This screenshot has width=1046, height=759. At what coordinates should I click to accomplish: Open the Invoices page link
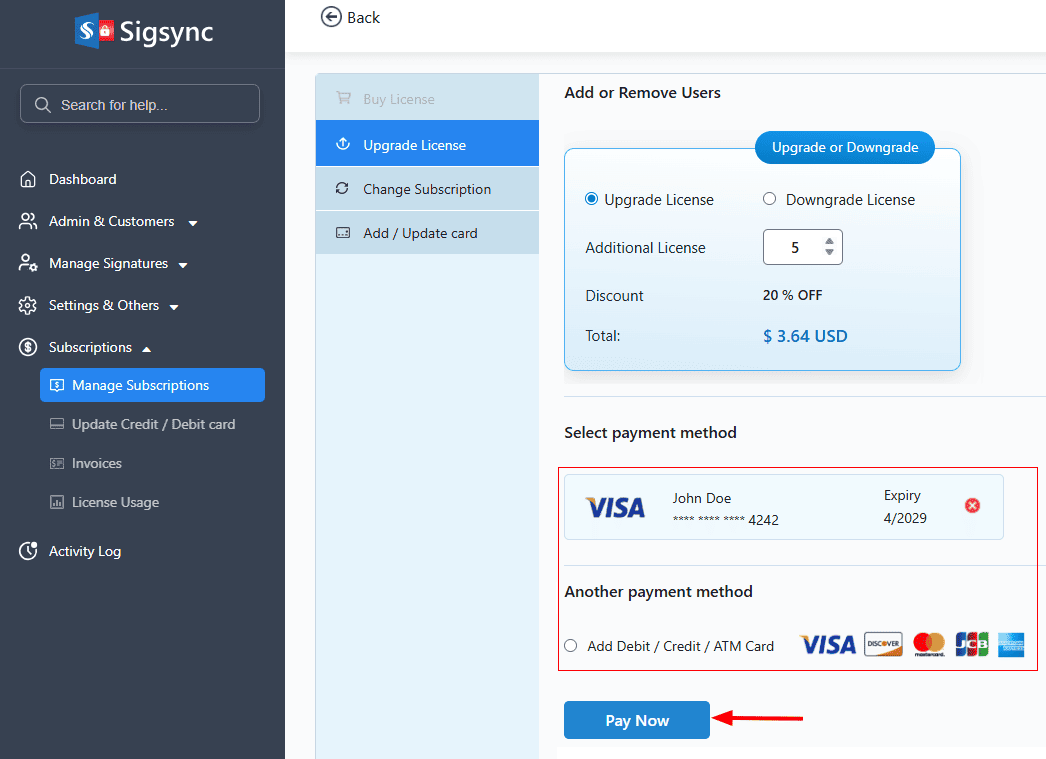(97, 464)
